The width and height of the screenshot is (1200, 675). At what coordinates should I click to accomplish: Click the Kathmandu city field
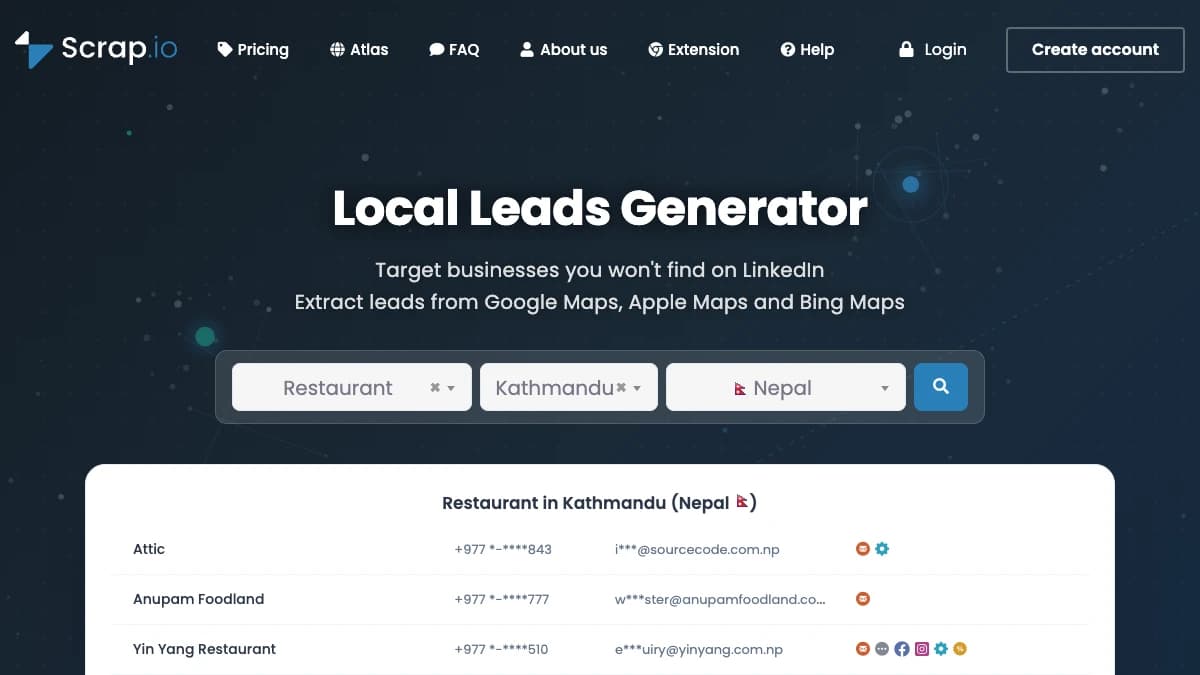click(569, 387)
